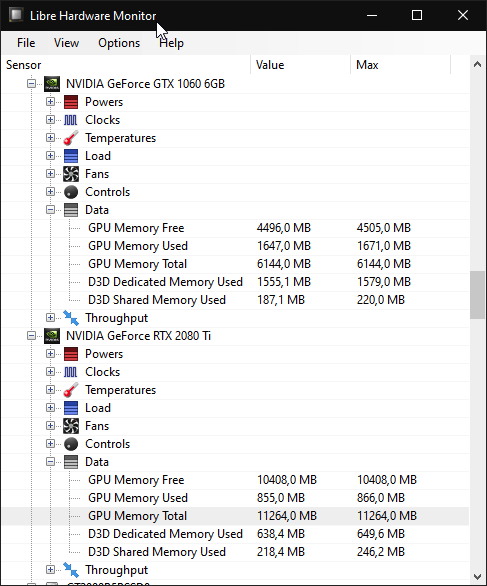The width and height of the screenshot is (487, 586).
Task: Click the Data icon under GTX 1060
Action: coord(71,210)
